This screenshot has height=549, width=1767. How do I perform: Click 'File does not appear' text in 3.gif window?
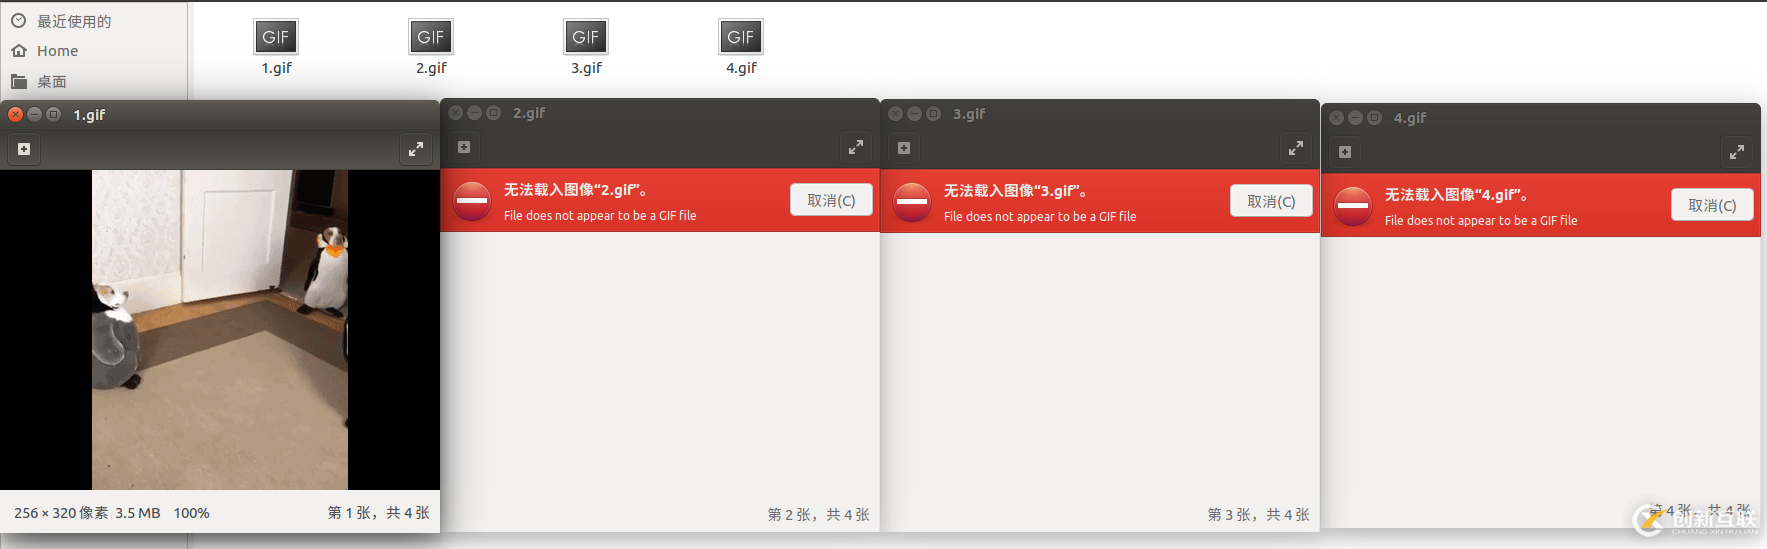tap(1040, 217)
